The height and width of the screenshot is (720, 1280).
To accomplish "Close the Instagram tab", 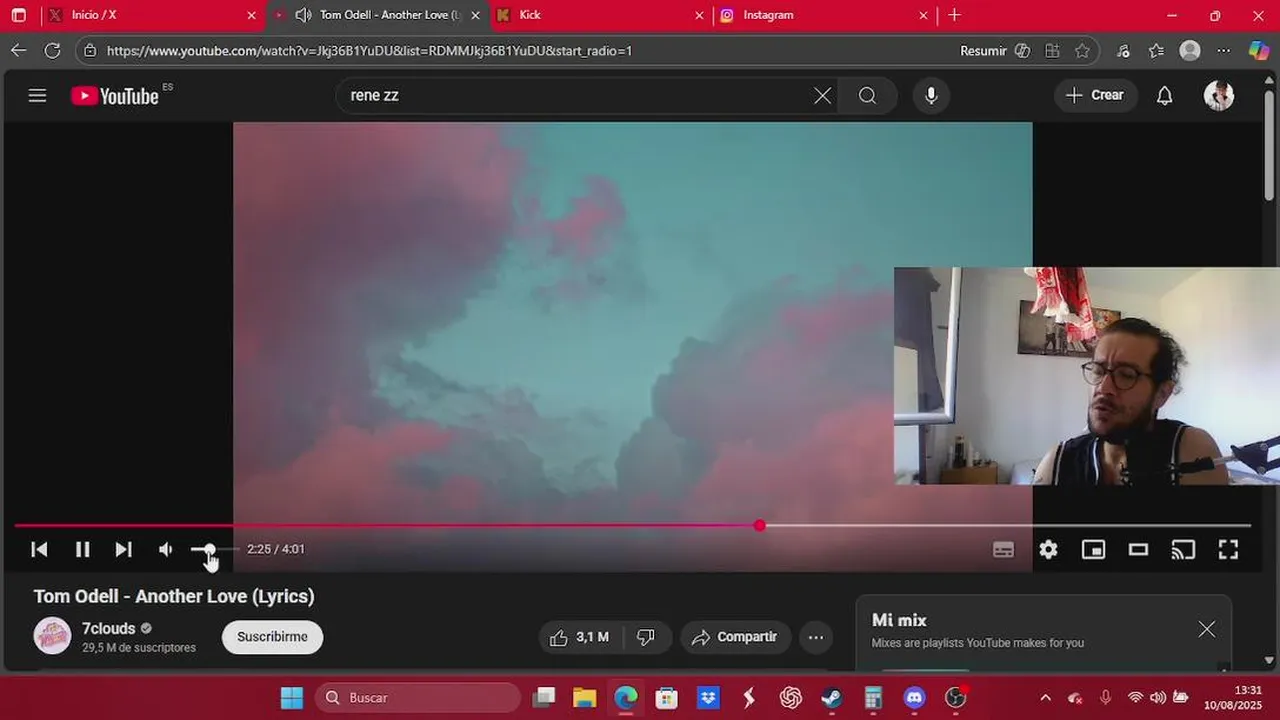I will click(923, 15).
